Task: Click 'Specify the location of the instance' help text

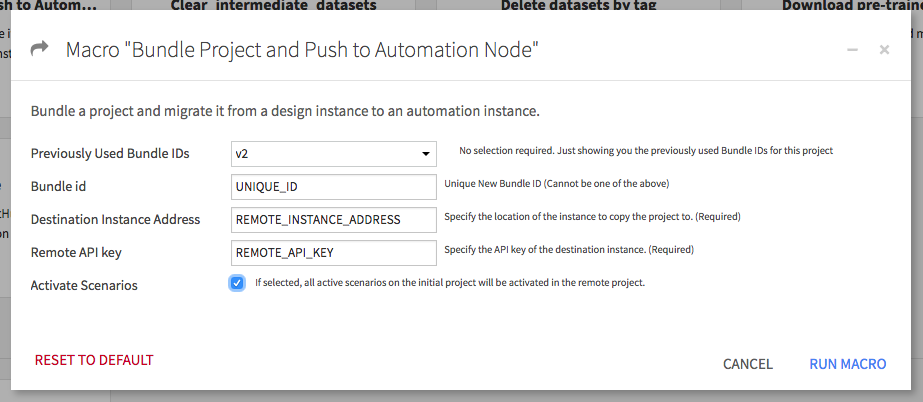Action: point(592,217)
